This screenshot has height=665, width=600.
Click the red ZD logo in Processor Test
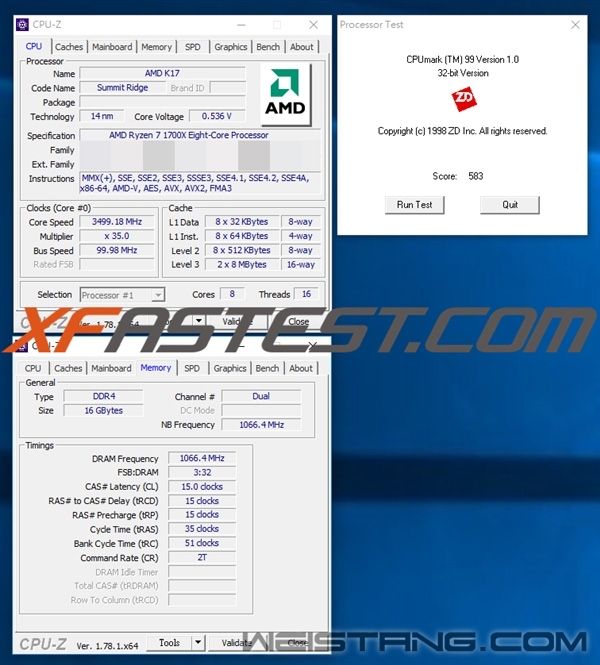464,99
